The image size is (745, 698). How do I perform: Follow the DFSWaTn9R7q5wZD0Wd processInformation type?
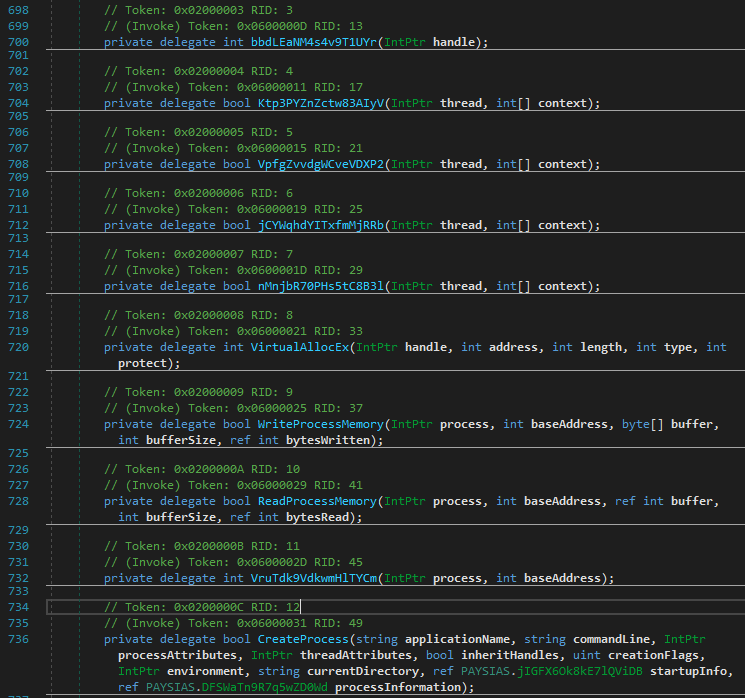[x=265, y=687]
